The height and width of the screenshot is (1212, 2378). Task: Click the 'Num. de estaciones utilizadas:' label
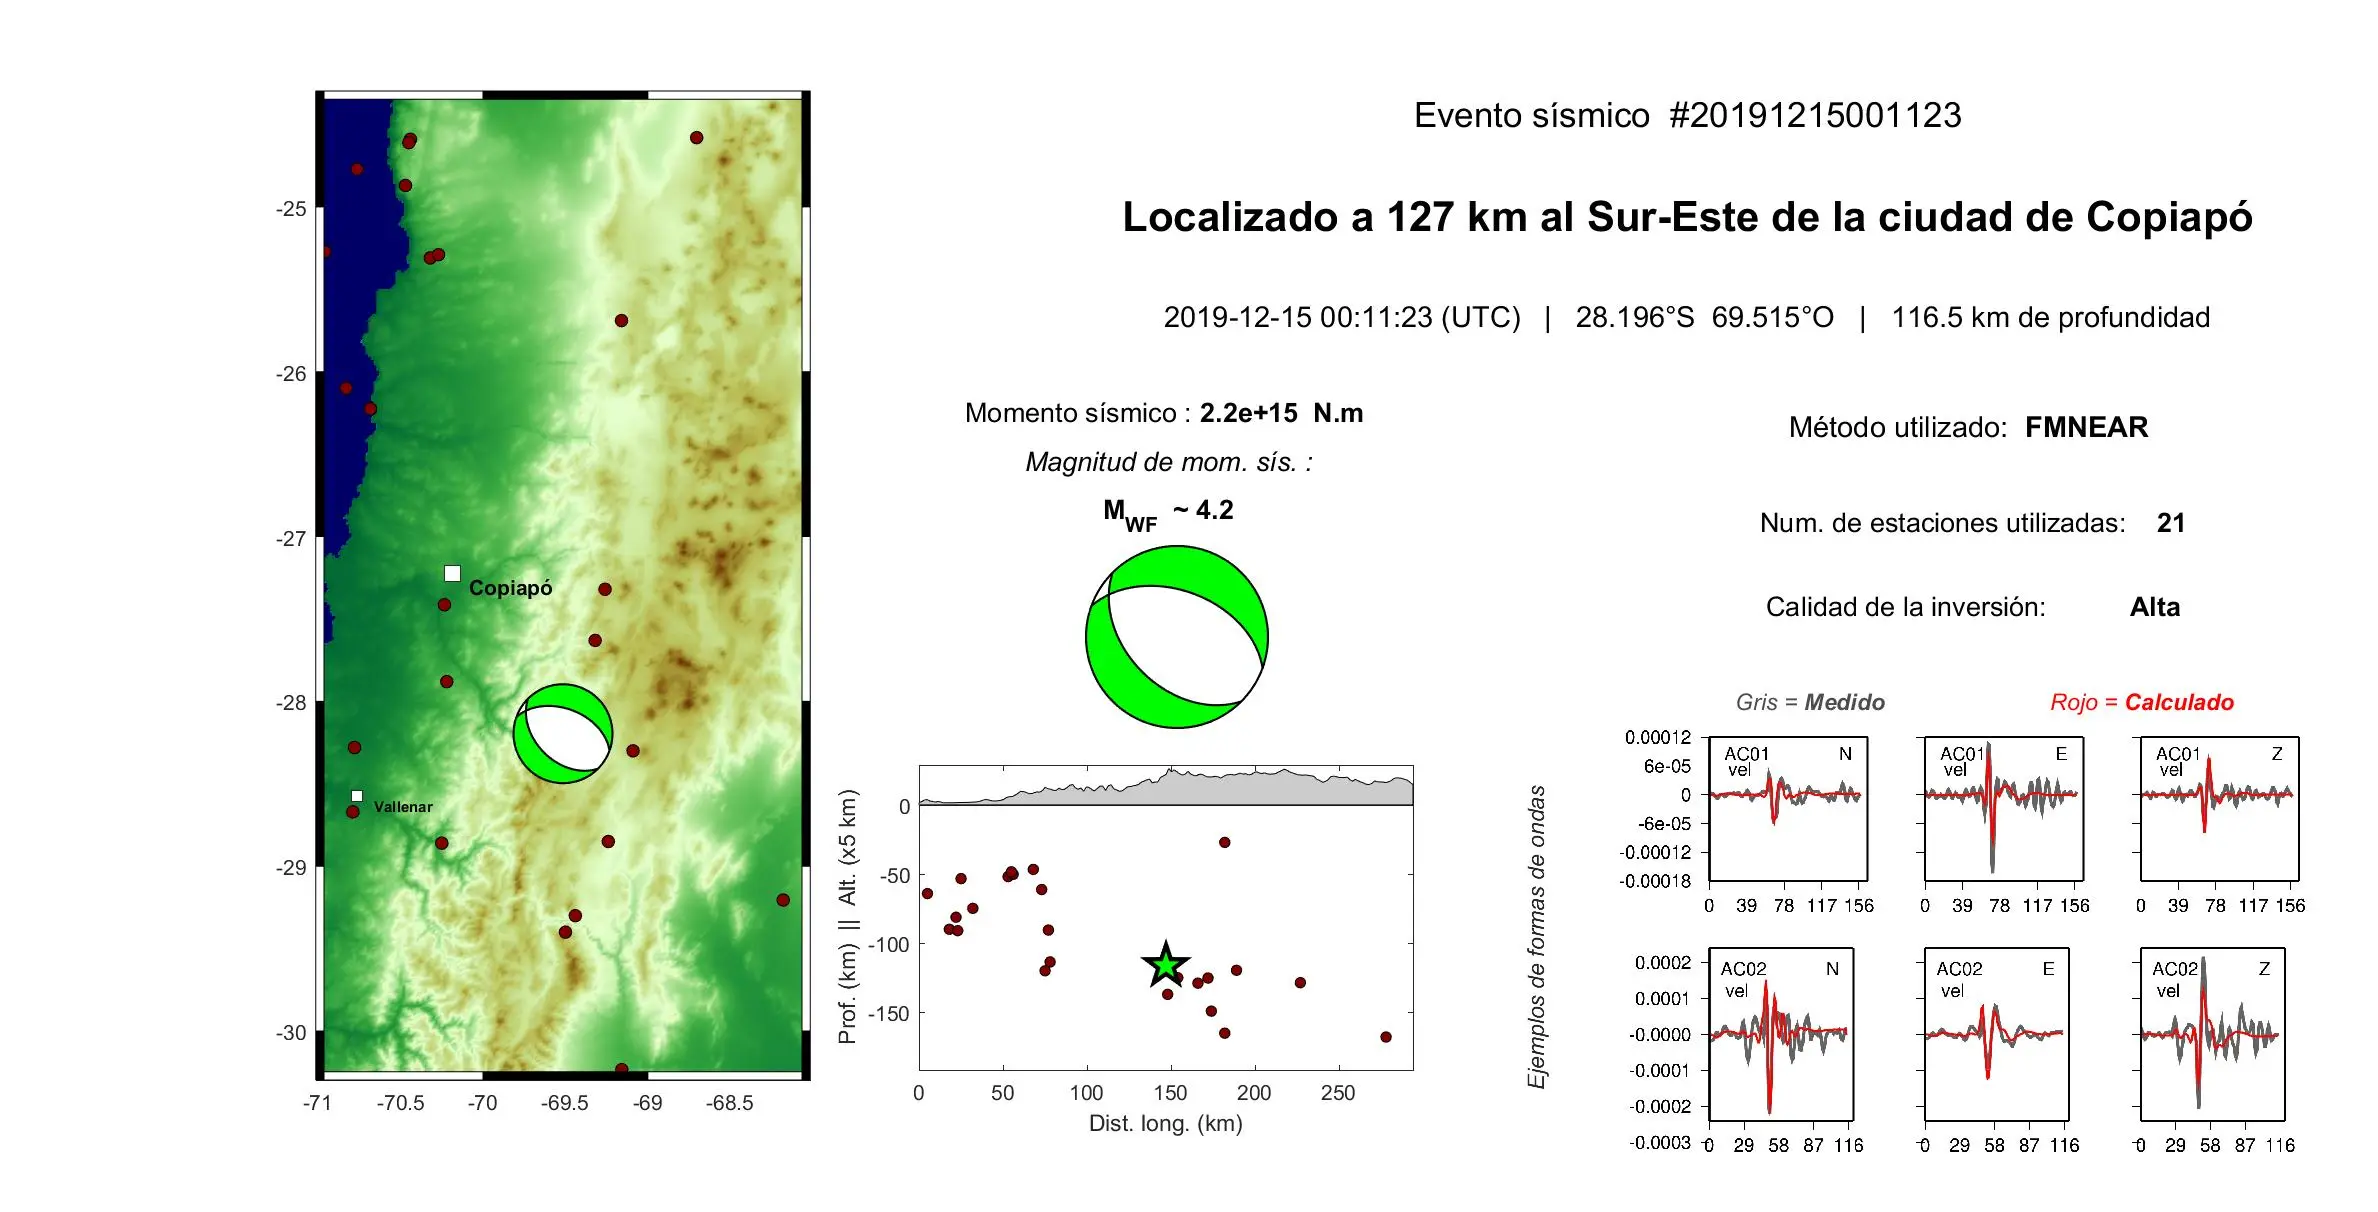point(1942,523)
